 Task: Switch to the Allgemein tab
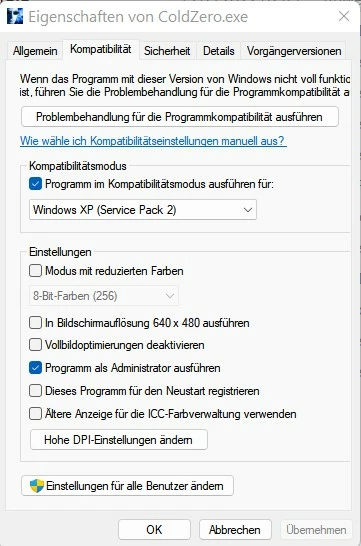pyautogui.click(x=35, y=51)
